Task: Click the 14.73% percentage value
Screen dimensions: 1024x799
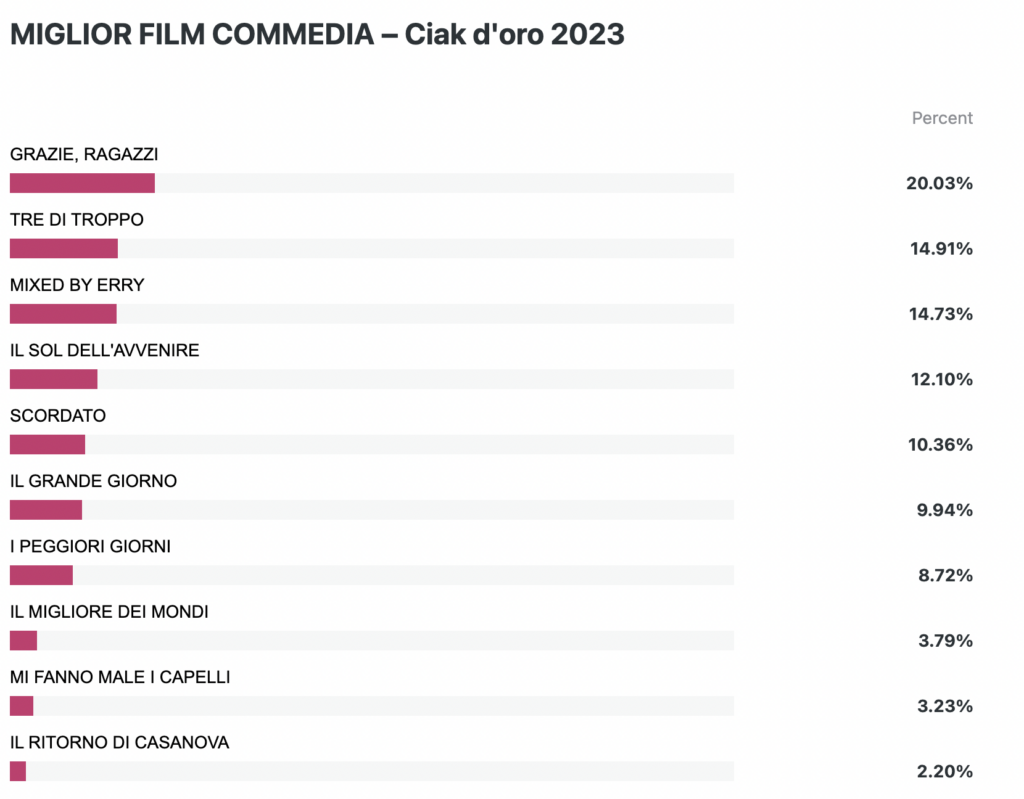Action: tap(940, 314)
